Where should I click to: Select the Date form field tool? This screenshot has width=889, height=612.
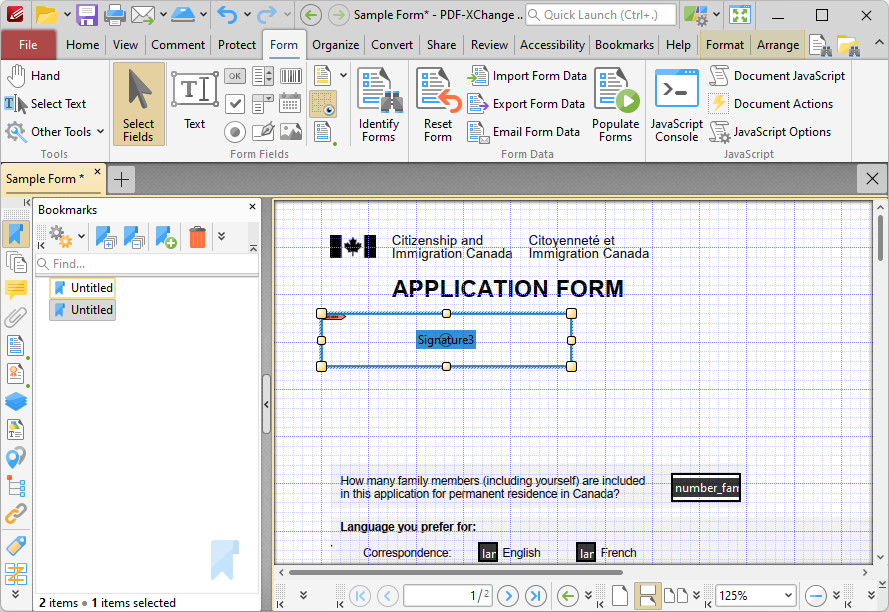(290, 103)
